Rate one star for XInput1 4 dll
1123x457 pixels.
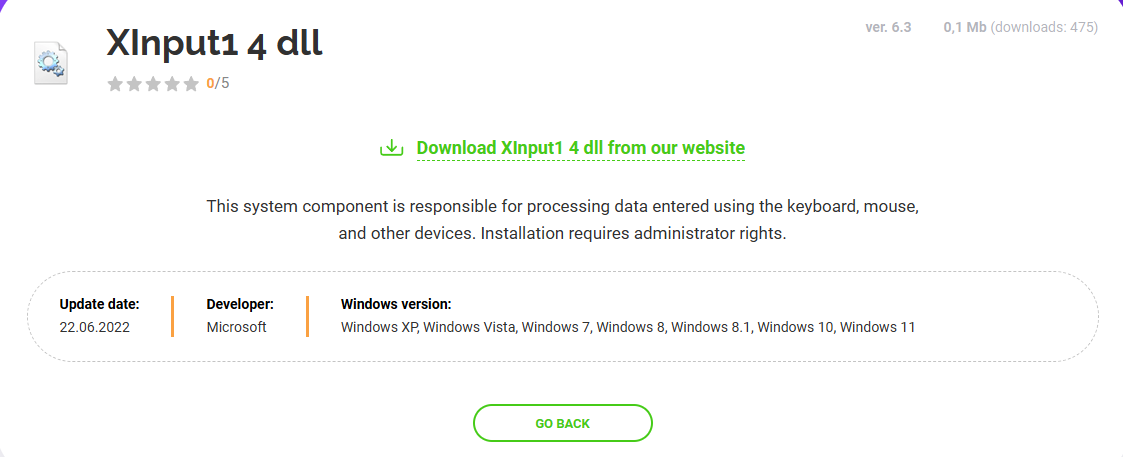(115, 84)
